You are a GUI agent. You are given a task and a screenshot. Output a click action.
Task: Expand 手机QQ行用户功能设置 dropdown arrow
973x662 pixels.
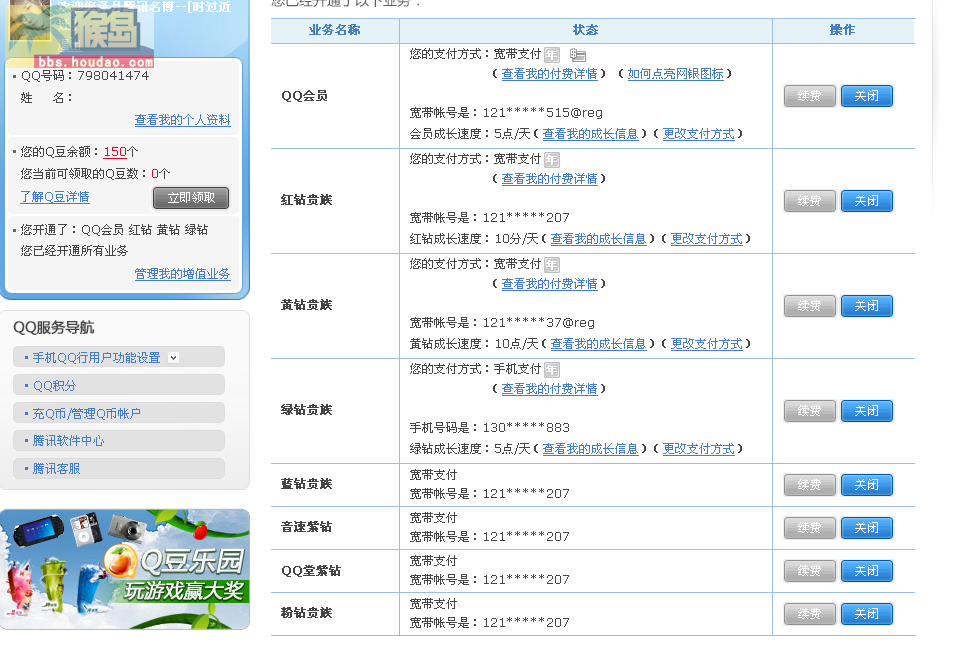click(x=174, y=357)
